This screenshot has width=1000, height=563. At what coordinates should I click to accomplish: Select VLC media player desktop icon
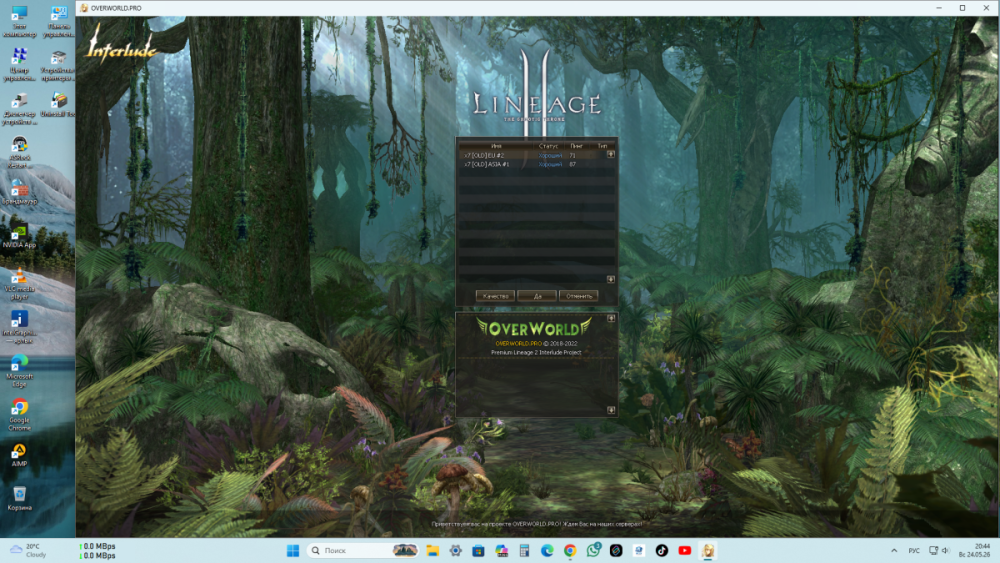tap(19, 283)
